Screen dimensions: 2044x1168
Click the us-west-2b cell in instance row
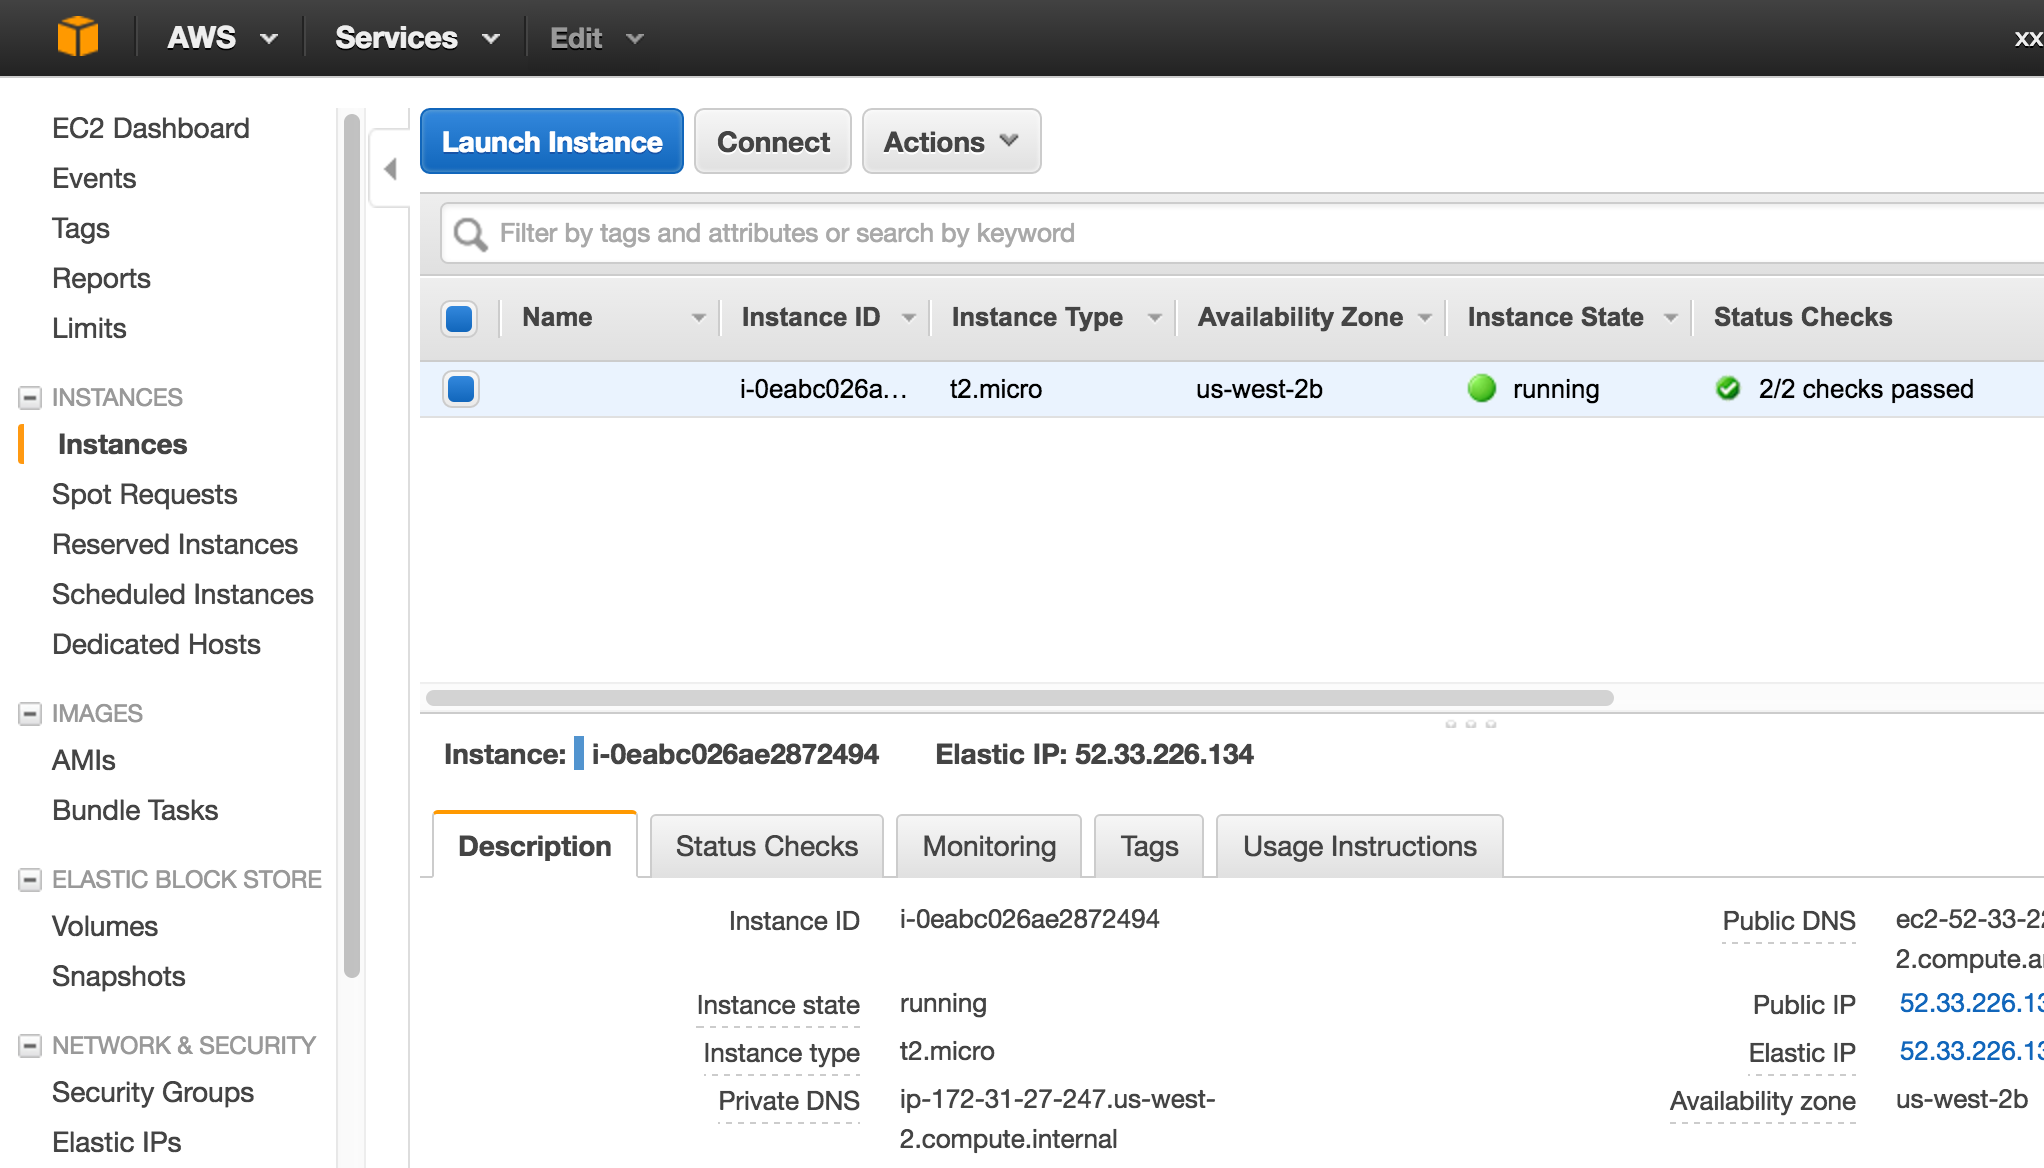1259,389
